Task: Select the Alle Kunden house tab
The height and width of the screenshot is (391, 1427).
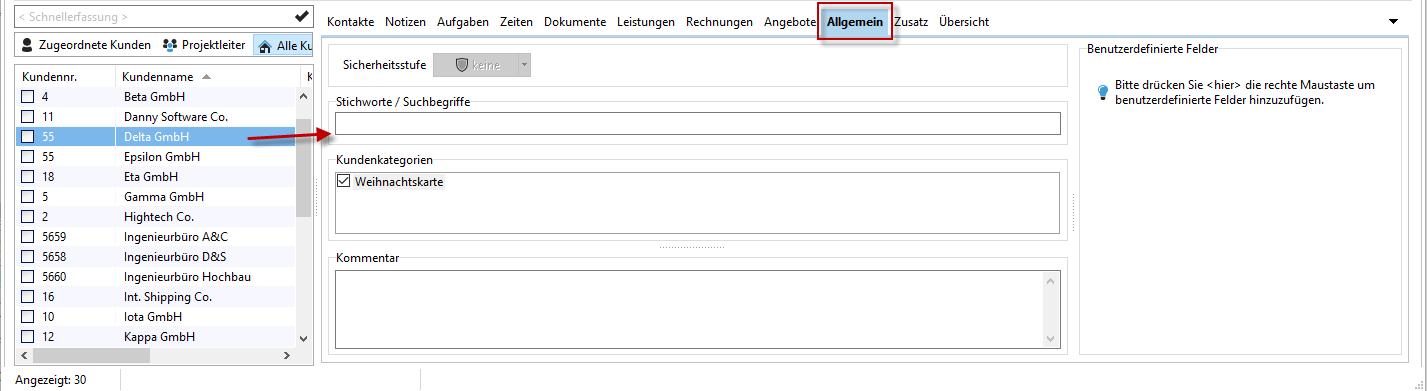Action: point(283,46)
